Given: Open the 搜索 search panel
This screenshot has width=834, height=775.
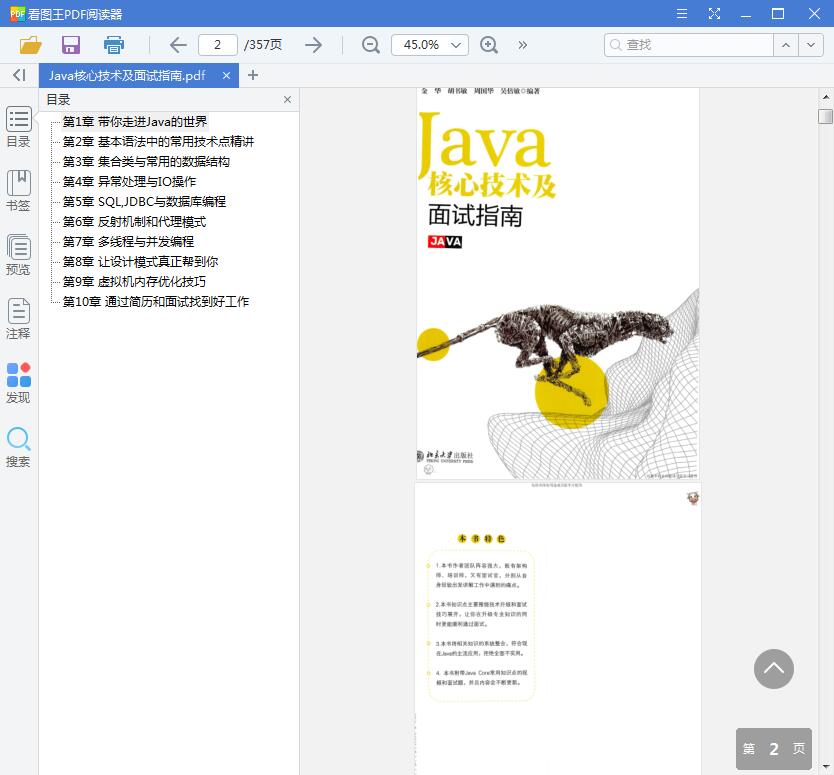Looking at the screenshot, I should point(19,447).
